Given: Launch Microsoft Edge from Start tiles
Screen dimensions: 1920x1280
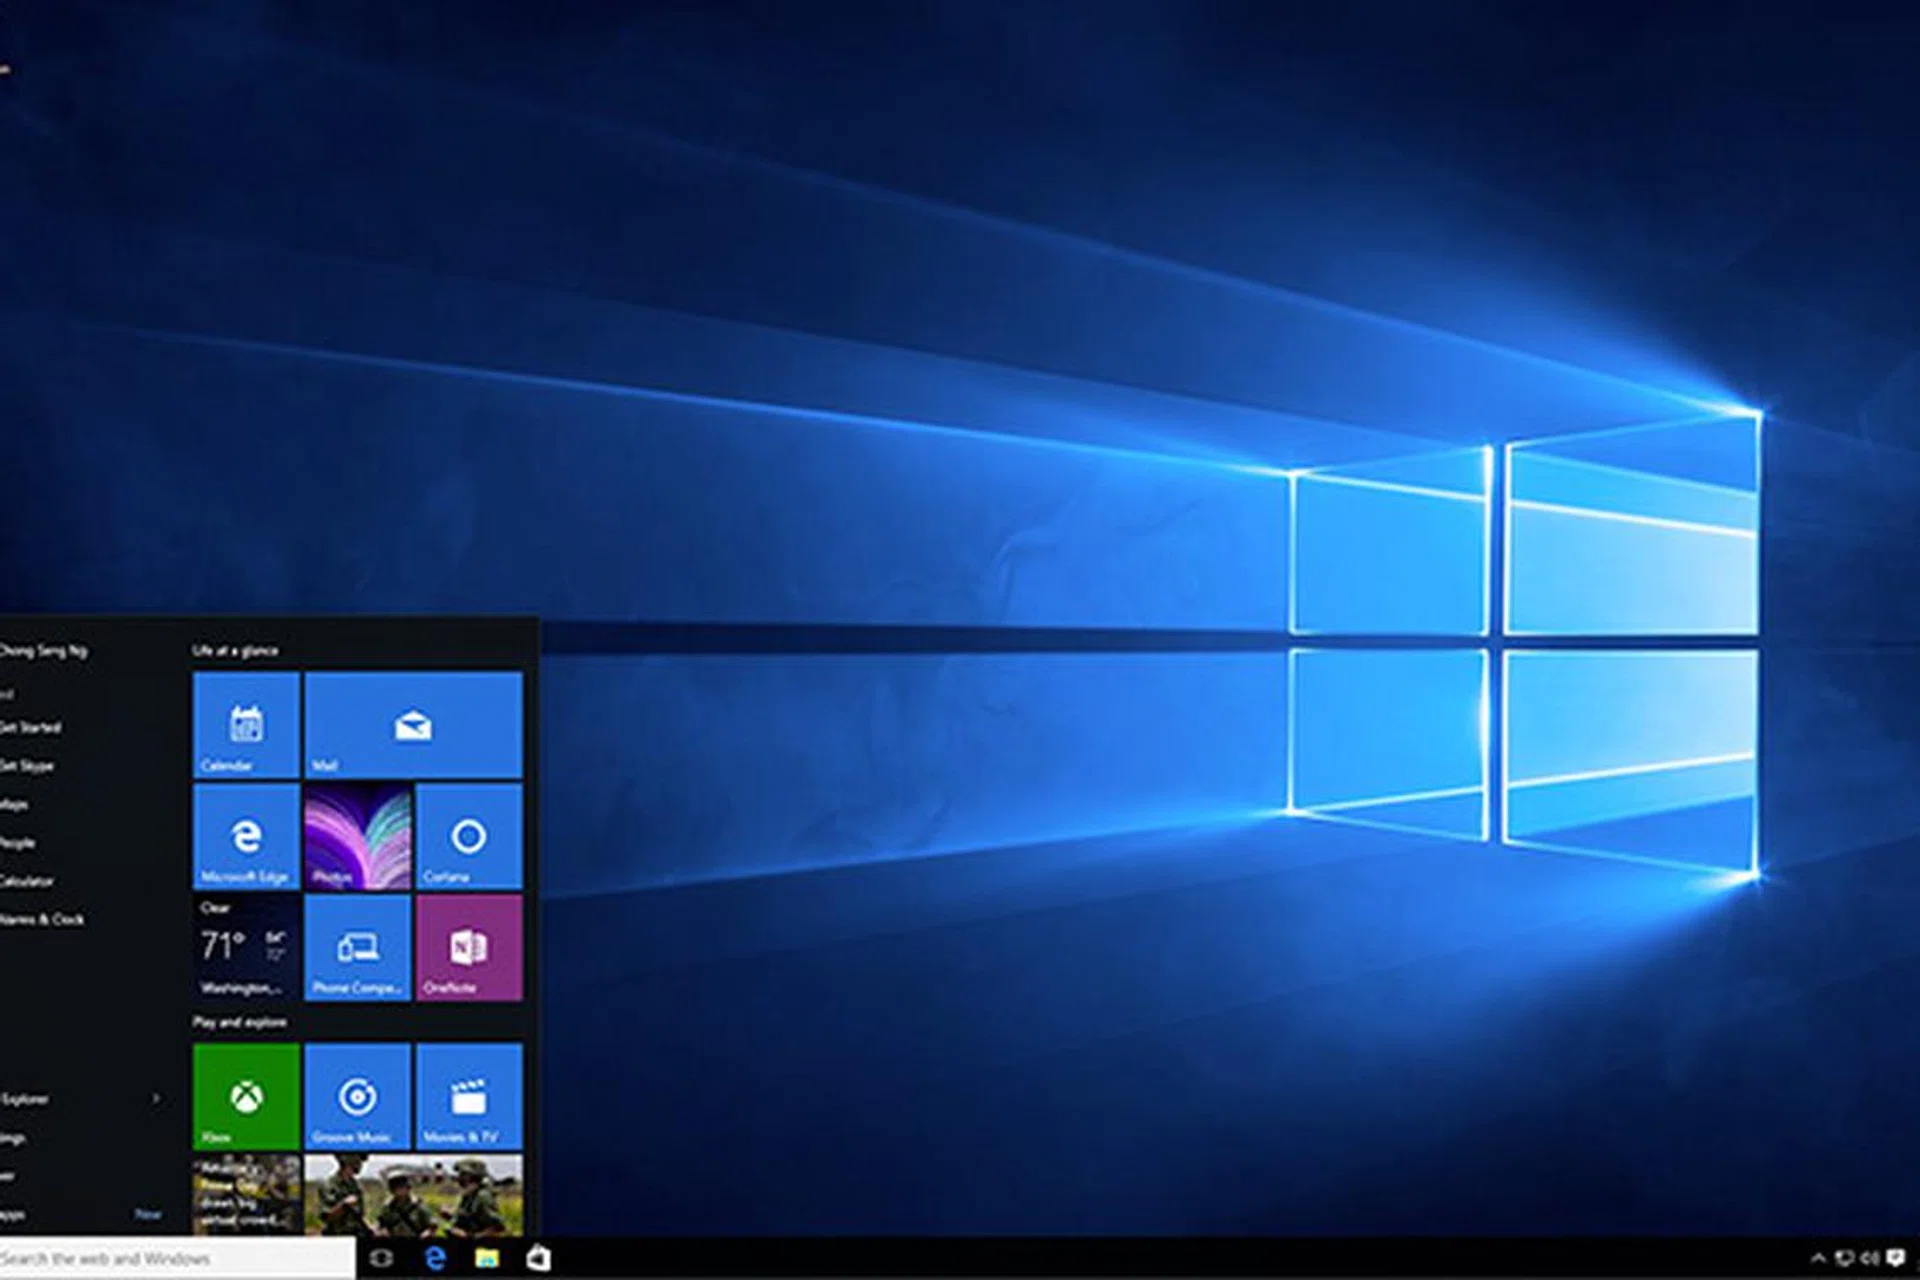Looking at the screenshot, I should click(x=246, y=836).
